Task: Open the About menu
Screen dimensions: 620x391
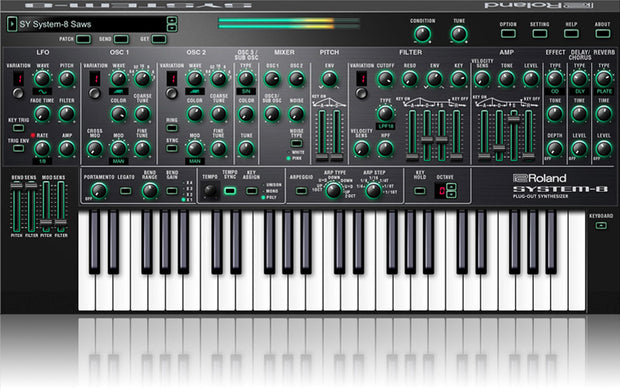Action: click(x=603, y=34)
